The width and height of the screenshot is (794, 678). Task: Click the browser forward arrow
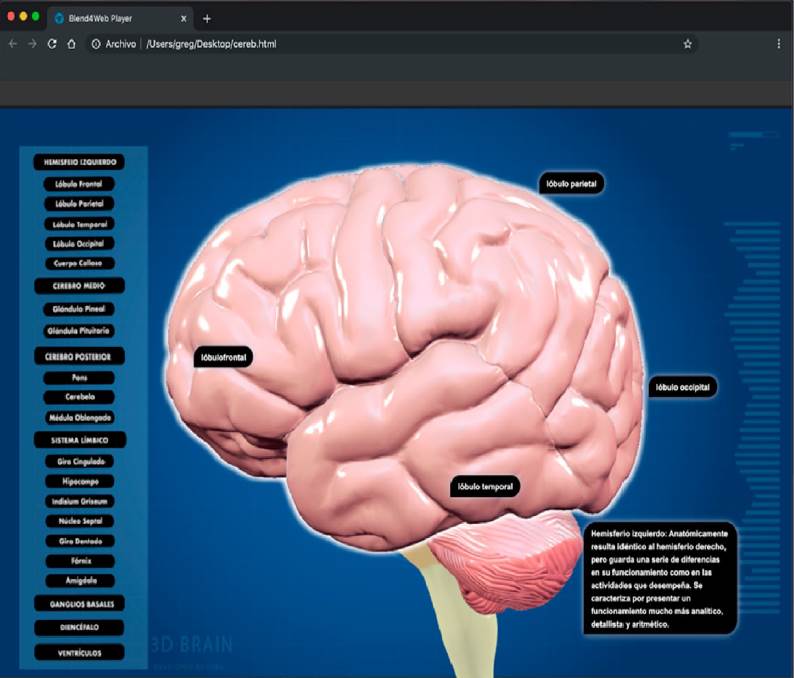click(32, 44)
